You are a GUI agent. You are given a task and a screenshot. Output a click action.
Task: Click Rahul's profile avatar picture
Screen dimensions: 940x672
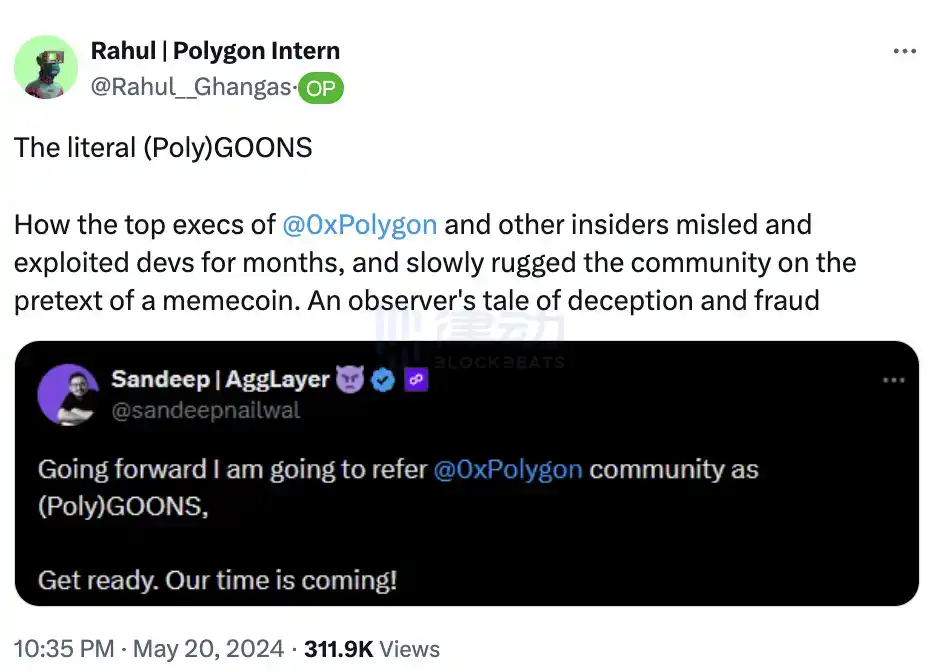click(46, 68)
